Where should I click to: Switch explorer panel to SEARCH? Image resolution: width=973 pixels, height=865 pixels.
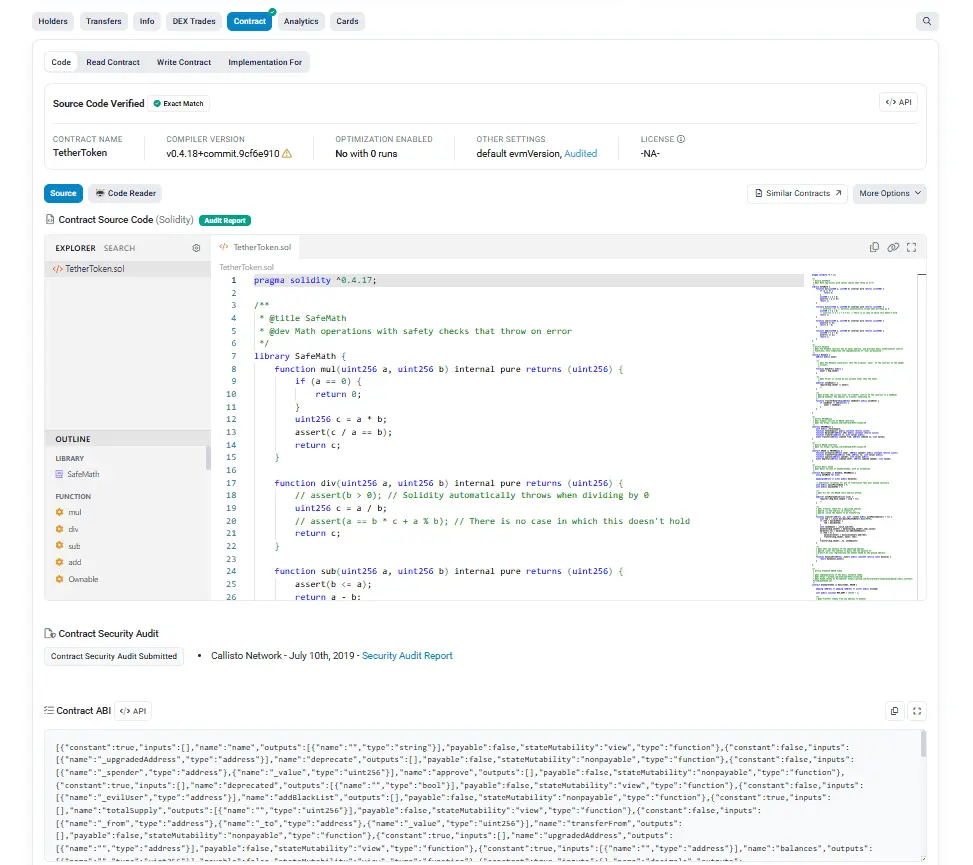click(119, 248)
